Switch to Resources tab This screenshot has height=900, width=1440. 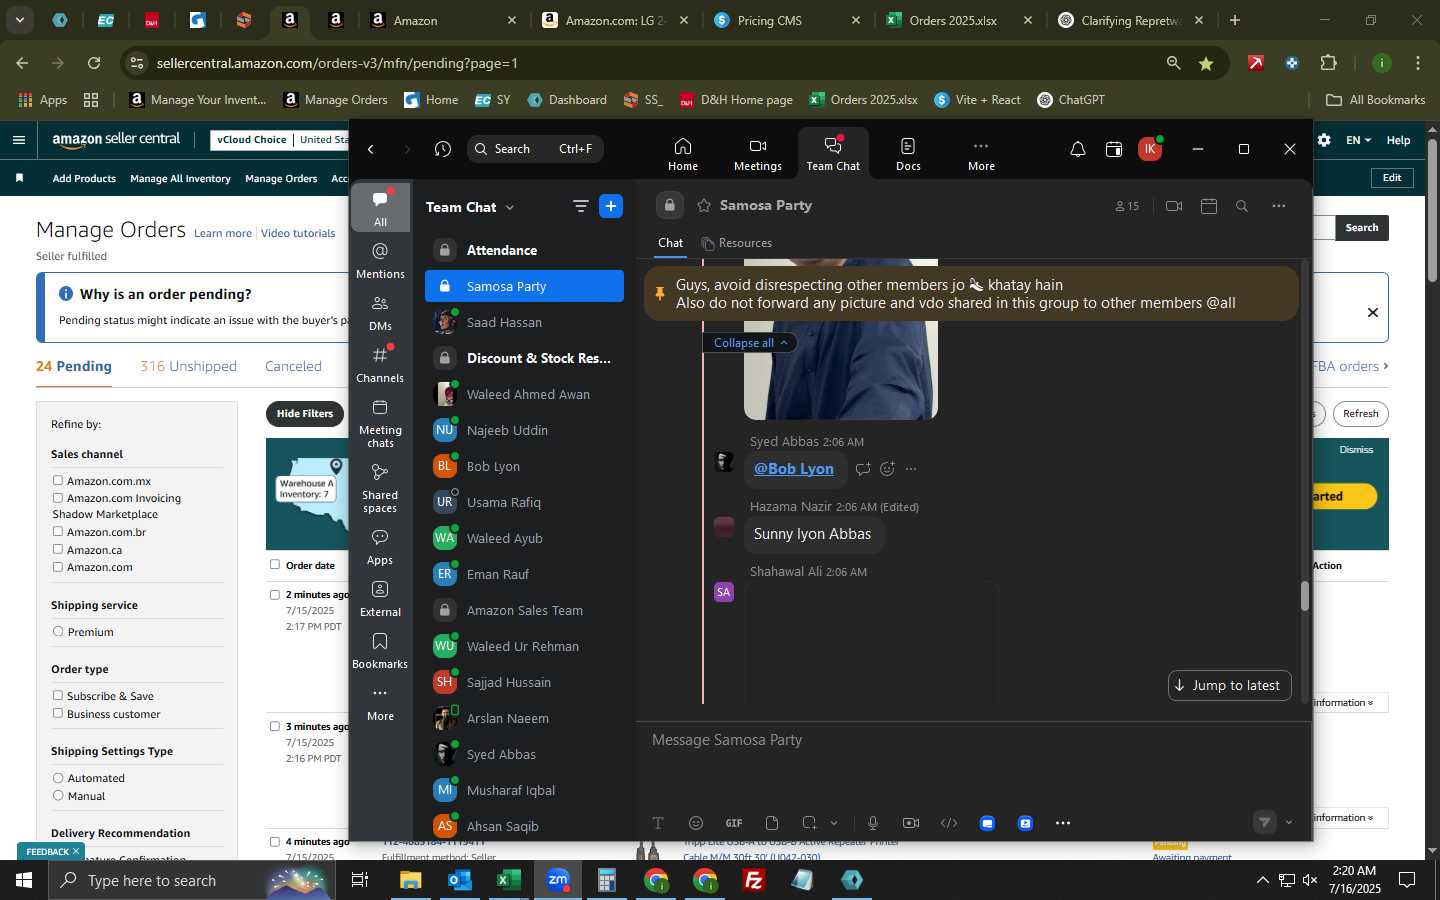pos(737,243)
